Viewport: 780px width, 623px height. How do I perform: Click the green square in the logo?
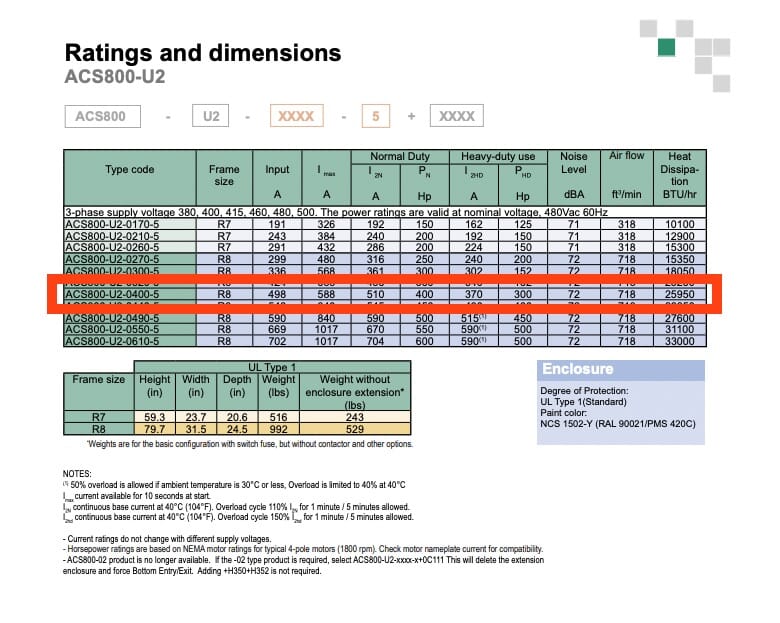tap(666, 48)
